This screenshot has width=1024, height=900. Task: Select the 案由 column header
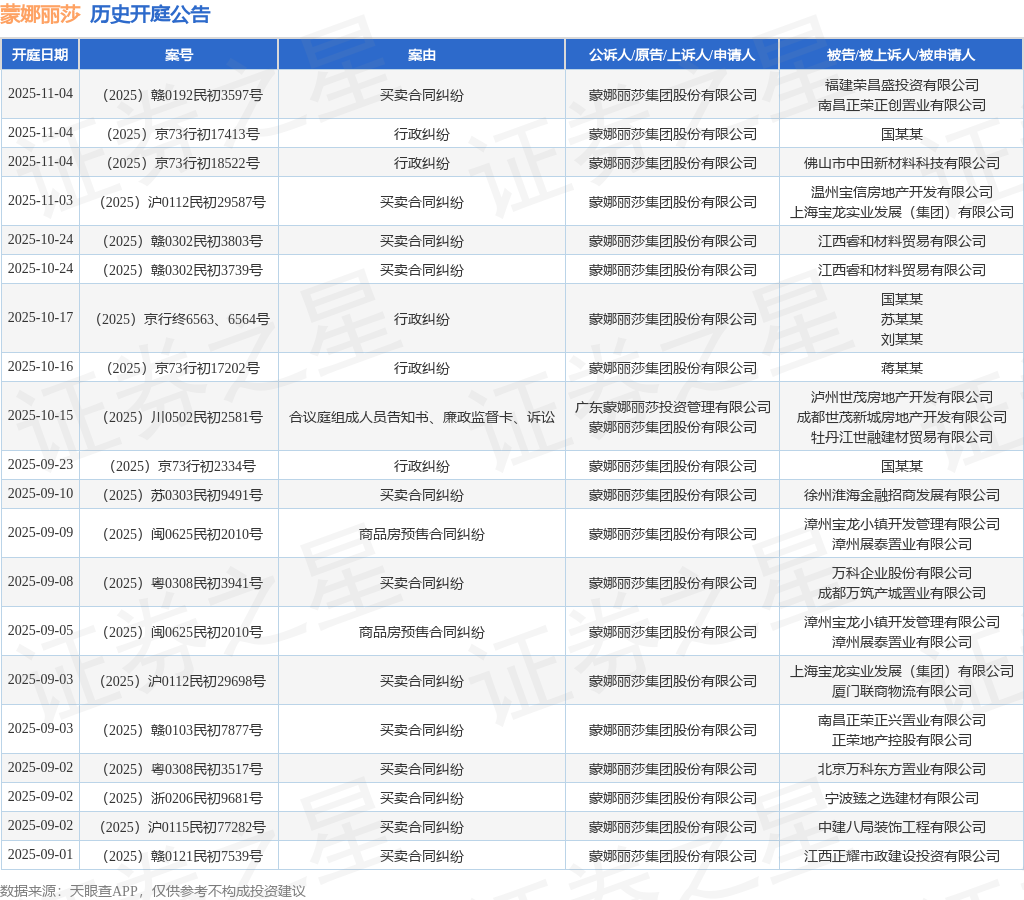421,55
